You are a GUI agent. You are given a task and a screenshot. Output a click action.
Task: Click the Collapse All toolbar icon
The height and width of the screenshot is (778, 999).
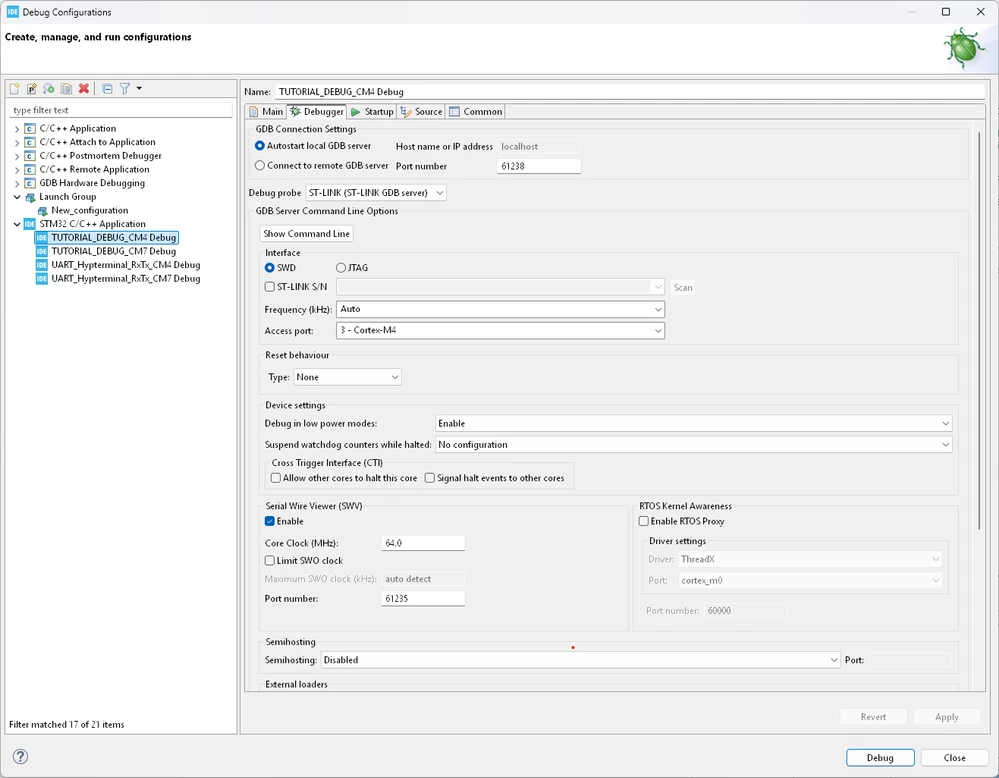pyautogui.click(x=108, y=89)
